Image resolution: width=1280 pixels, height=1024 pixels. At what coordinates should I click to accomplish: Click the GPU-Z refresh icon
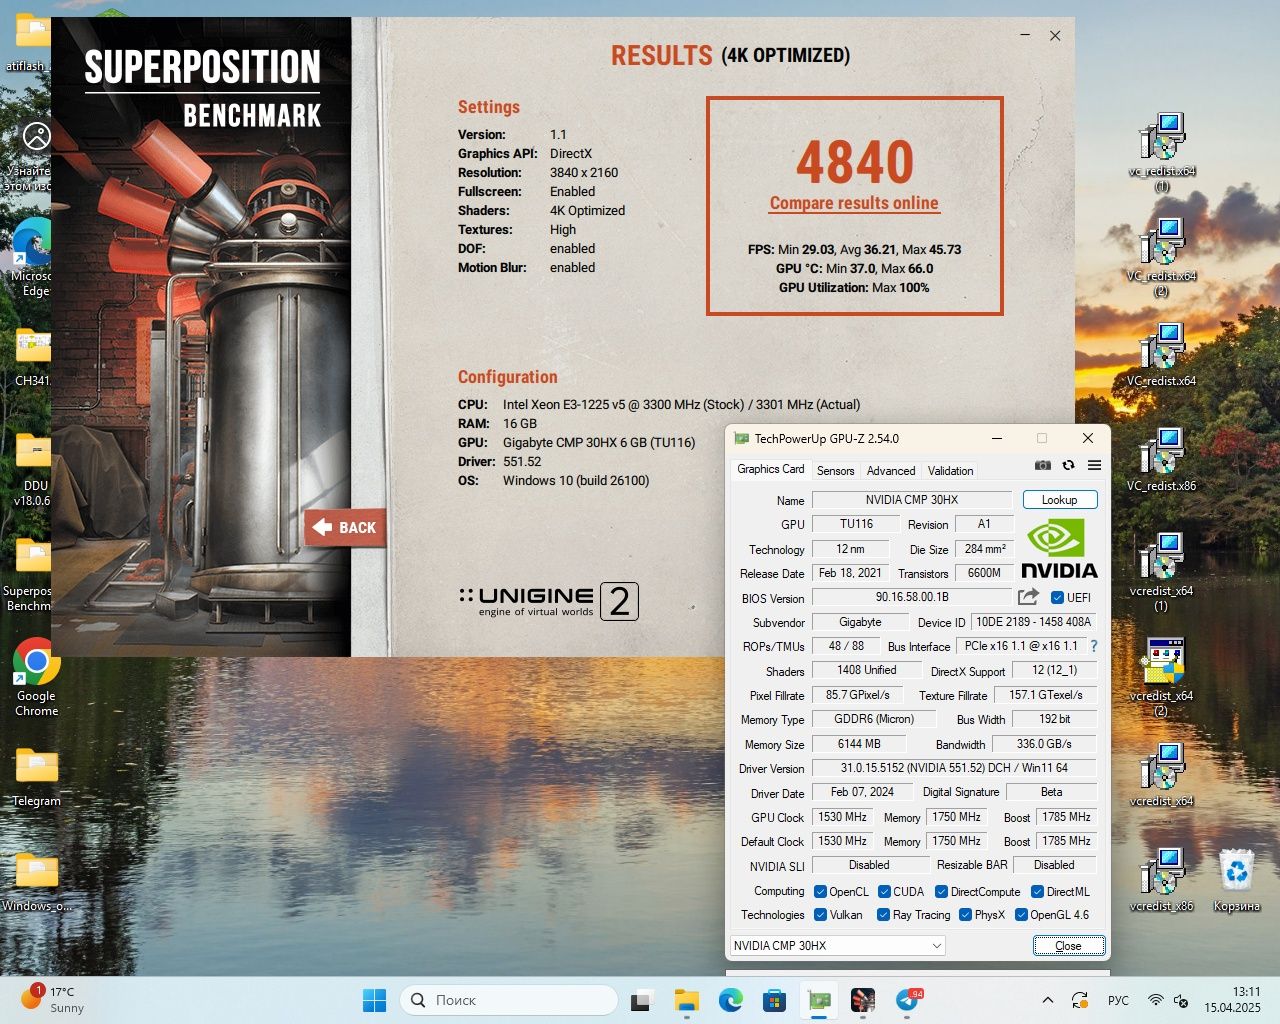[1068, 466]
